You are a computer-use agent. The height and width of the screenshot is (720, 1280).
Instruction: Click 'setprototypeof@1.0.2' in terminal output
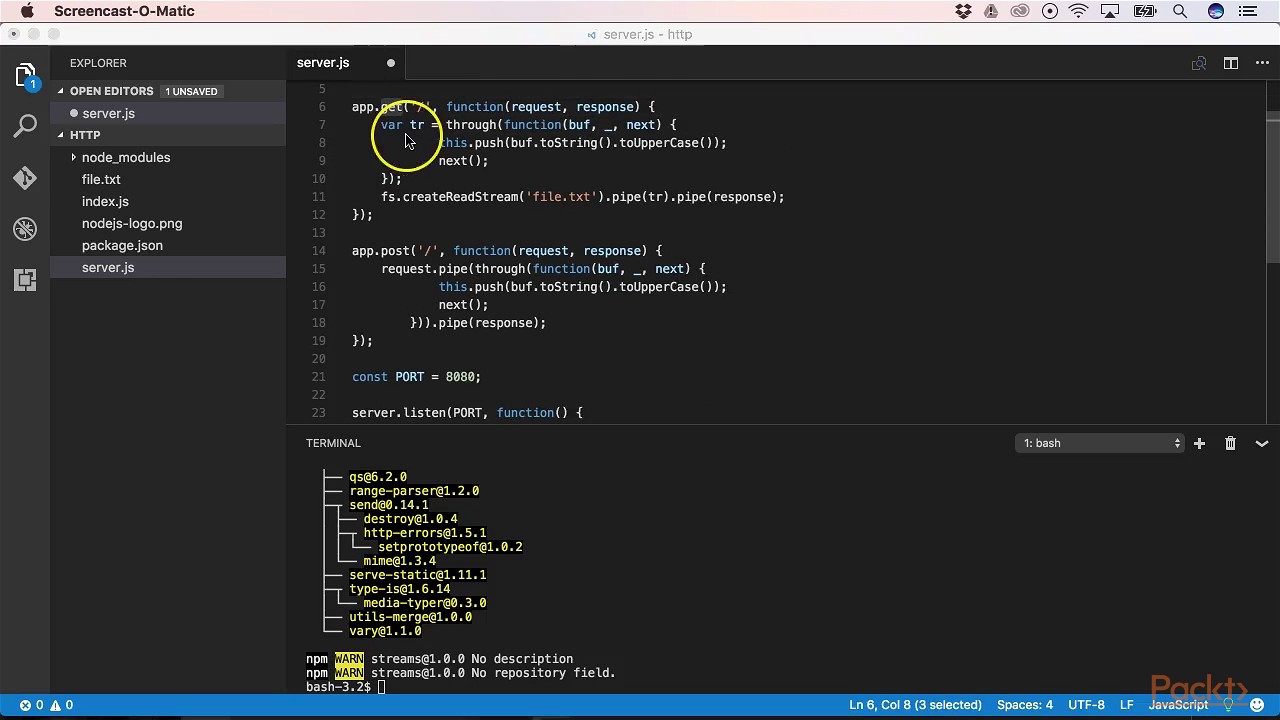450,547
